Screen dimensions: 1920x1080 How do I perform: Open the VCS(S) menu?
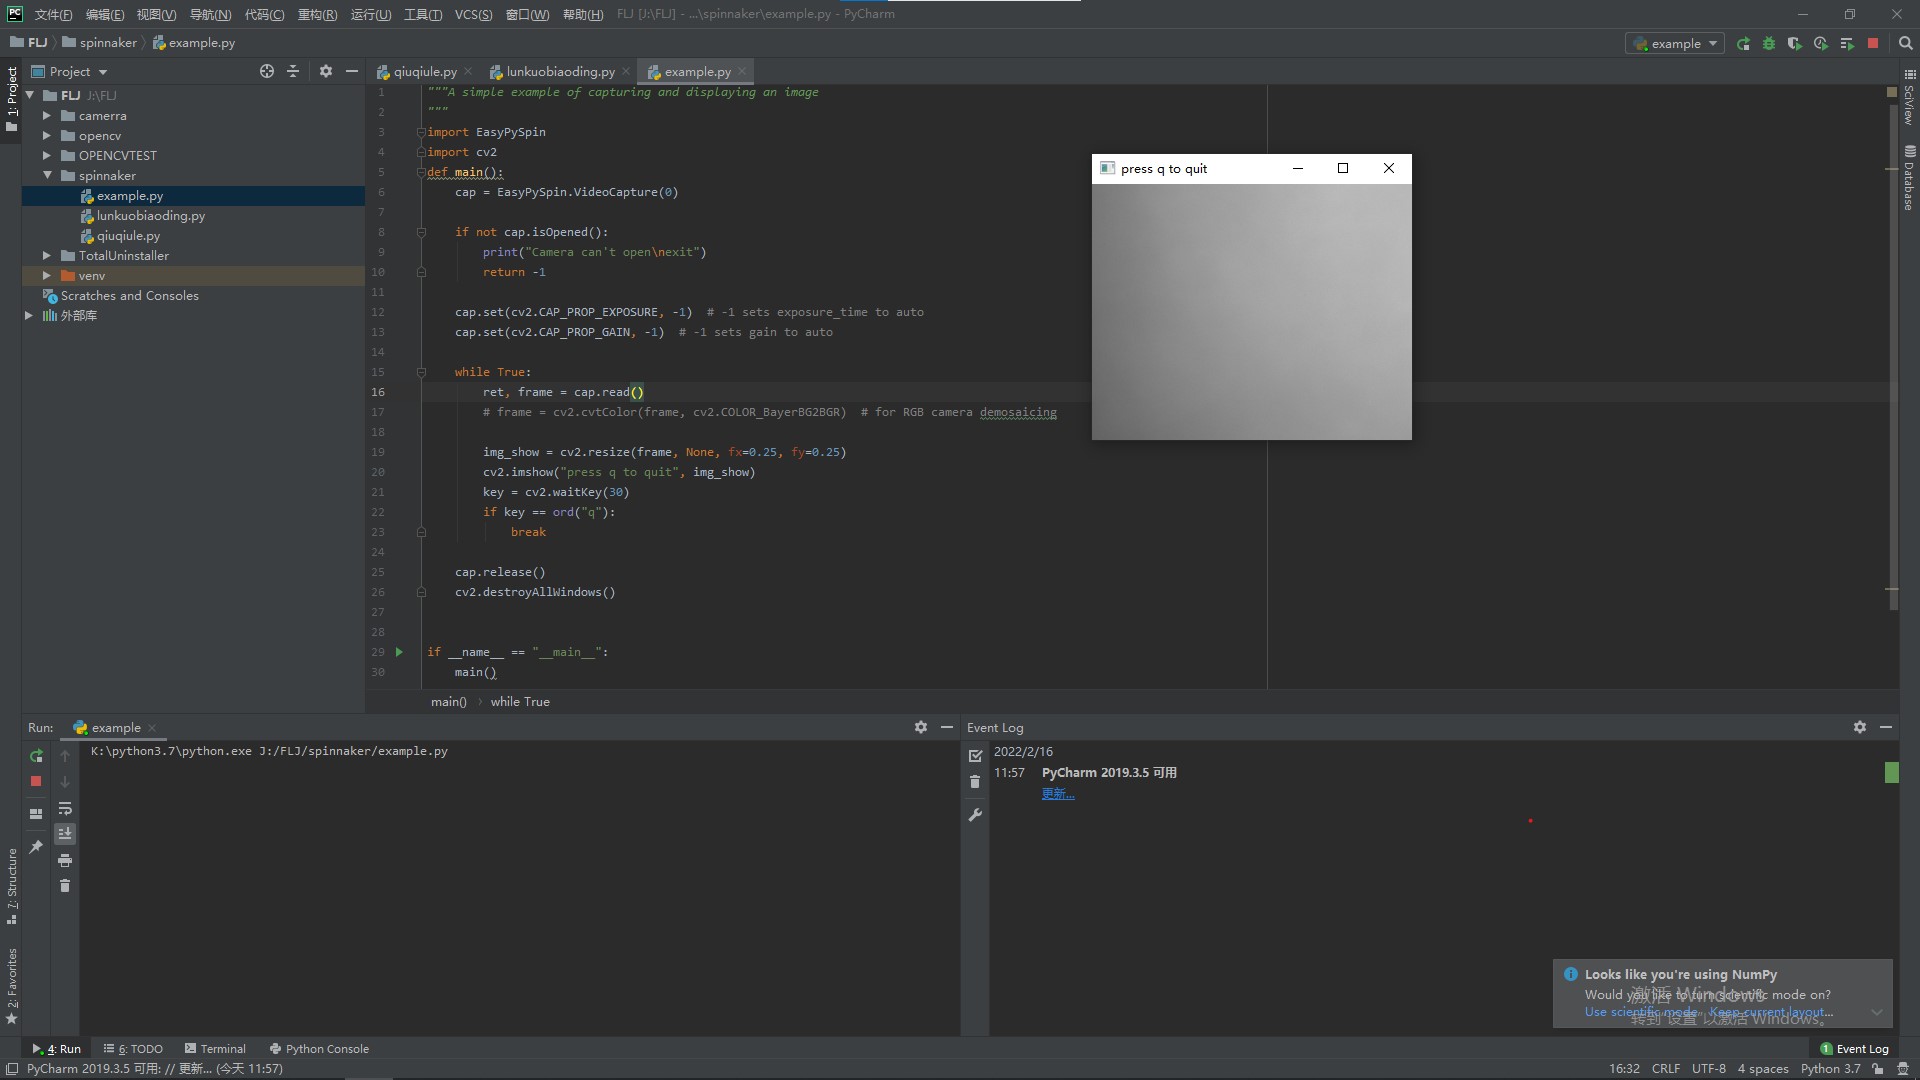tap(473, 14)
